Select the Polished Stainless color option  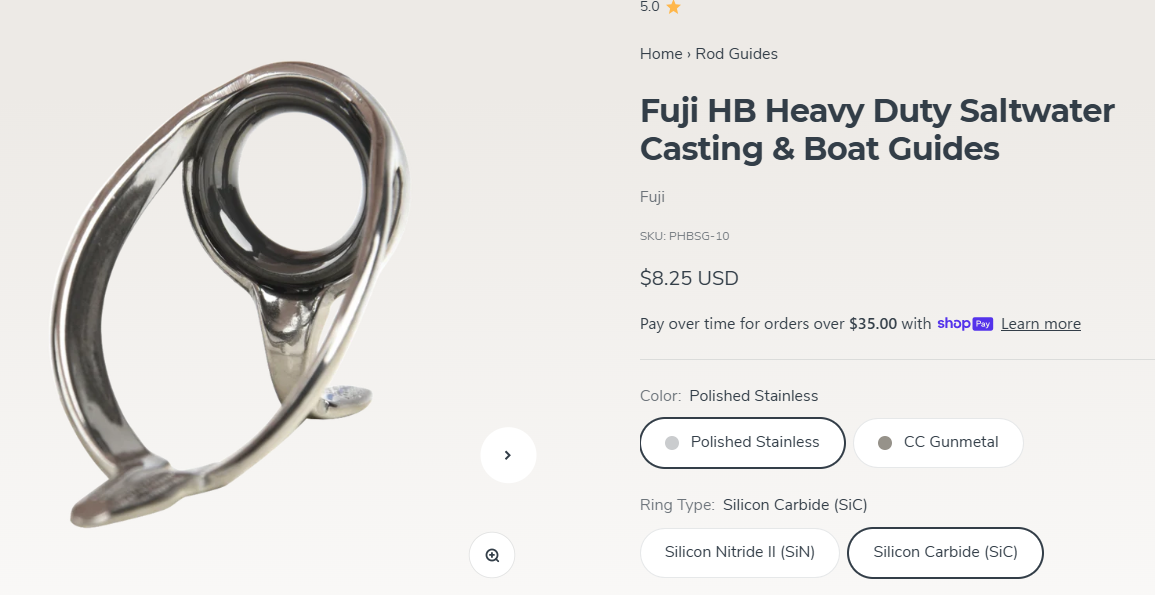742,443
